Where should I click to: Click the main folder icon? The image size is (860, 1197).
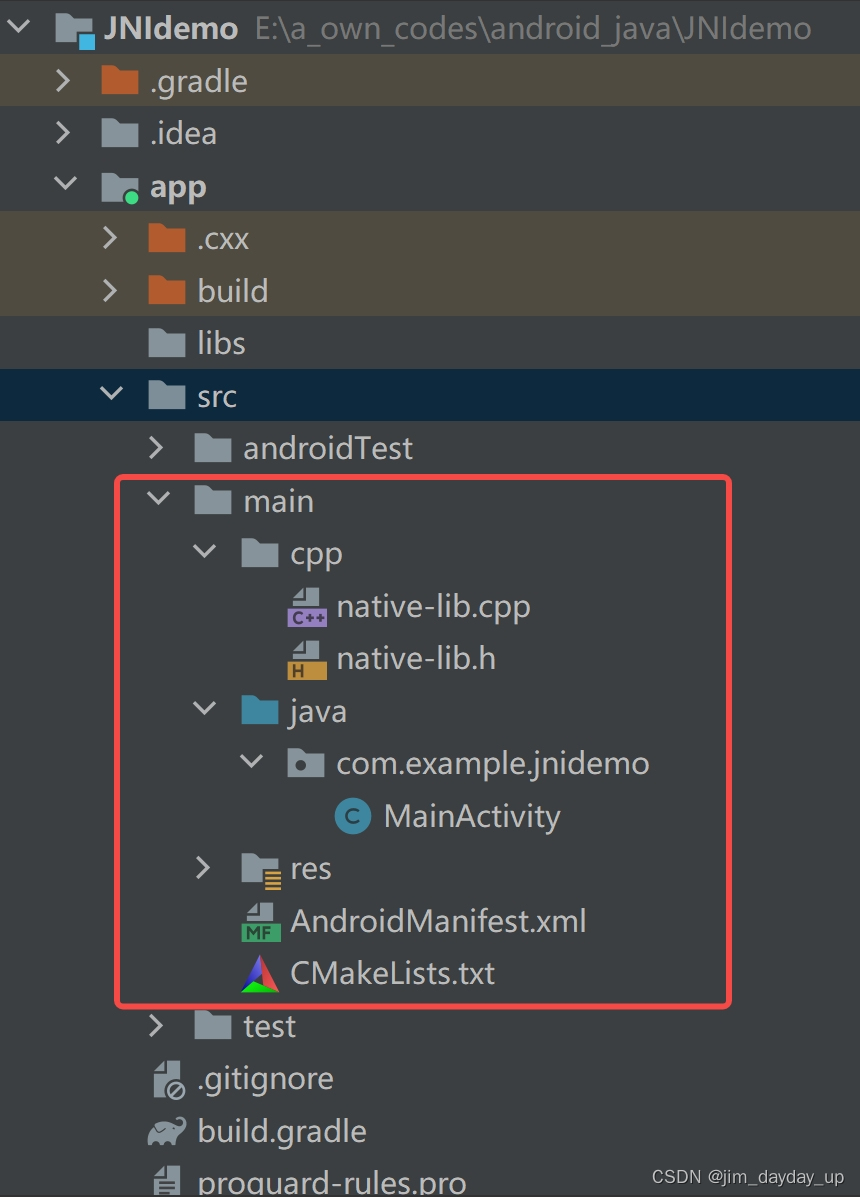coord(213,501)
